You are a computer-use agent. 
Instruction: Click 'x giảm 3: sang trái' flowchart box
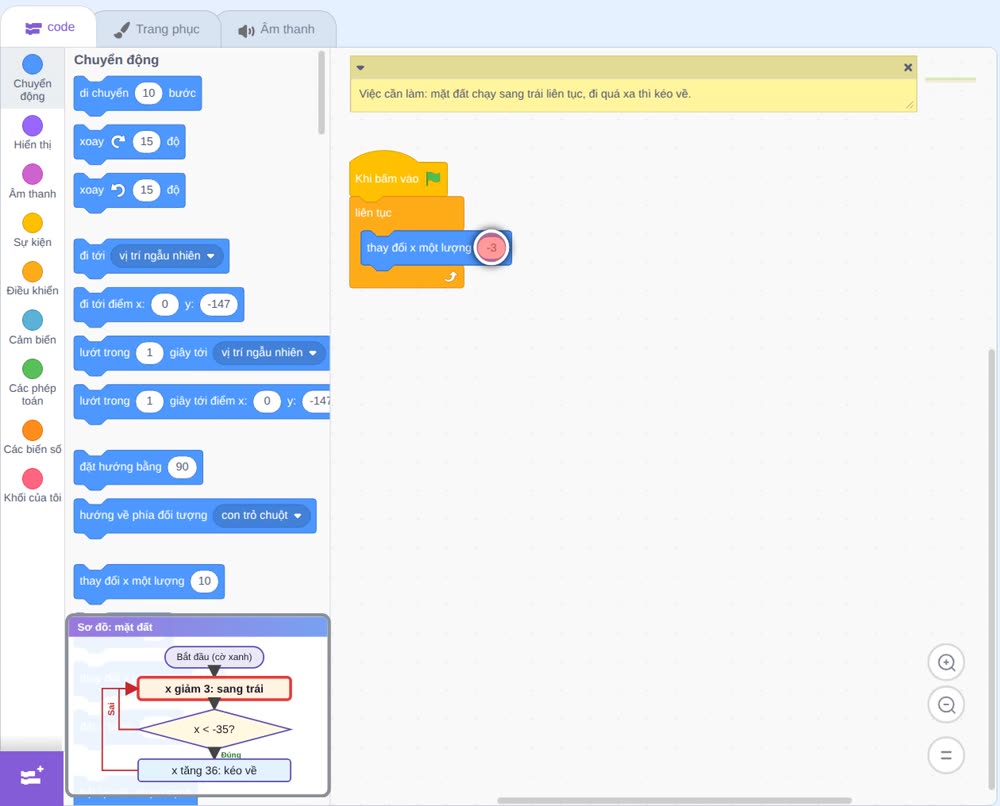click(214, 689)
